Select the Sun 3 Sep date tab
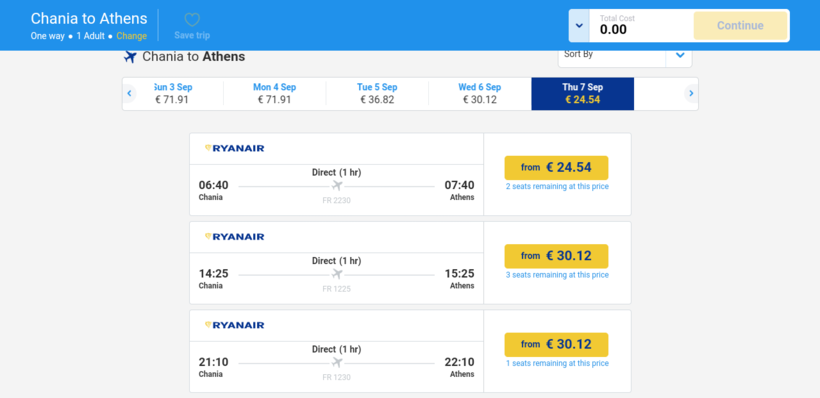The height and width of the screenshot is (398, 820). tap(172, 94)
